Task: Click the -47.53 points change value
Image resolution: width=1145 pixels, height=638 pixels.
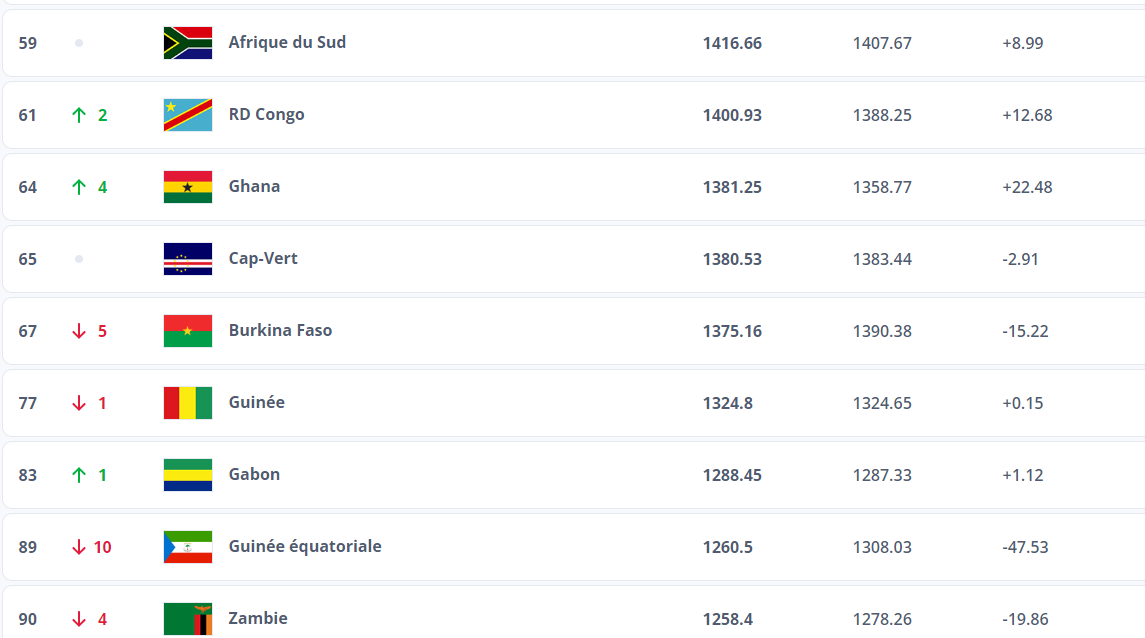Action: 1025,547
